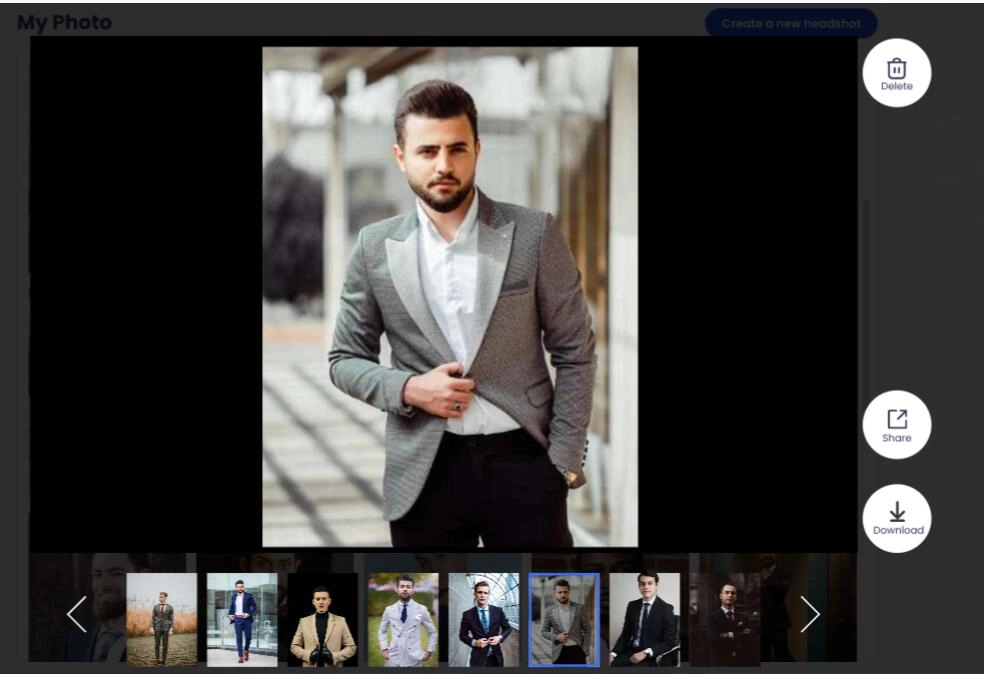Click the highlighted grey blazer thumbnail
The width and height of the screenshot is (984, 674).
point(564,619)
